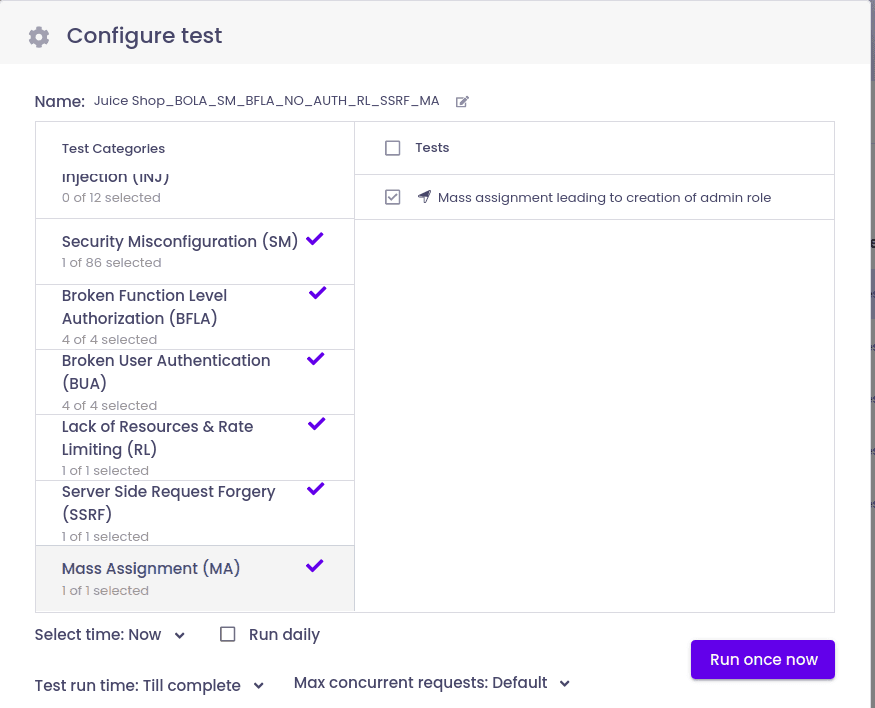
Task: Toggle the select-all Tests checkbox
Action: click(393, 148)
